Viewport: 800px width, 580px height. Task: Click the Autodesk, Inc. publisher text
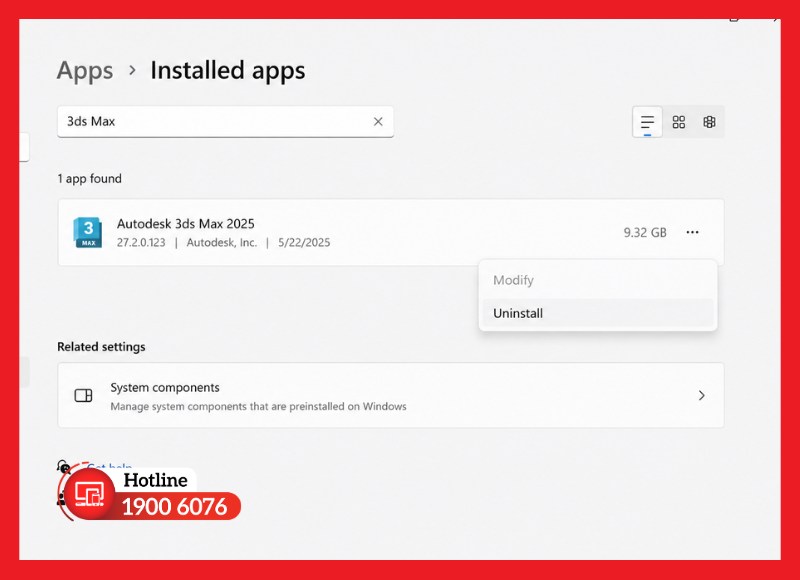(221, 242)
